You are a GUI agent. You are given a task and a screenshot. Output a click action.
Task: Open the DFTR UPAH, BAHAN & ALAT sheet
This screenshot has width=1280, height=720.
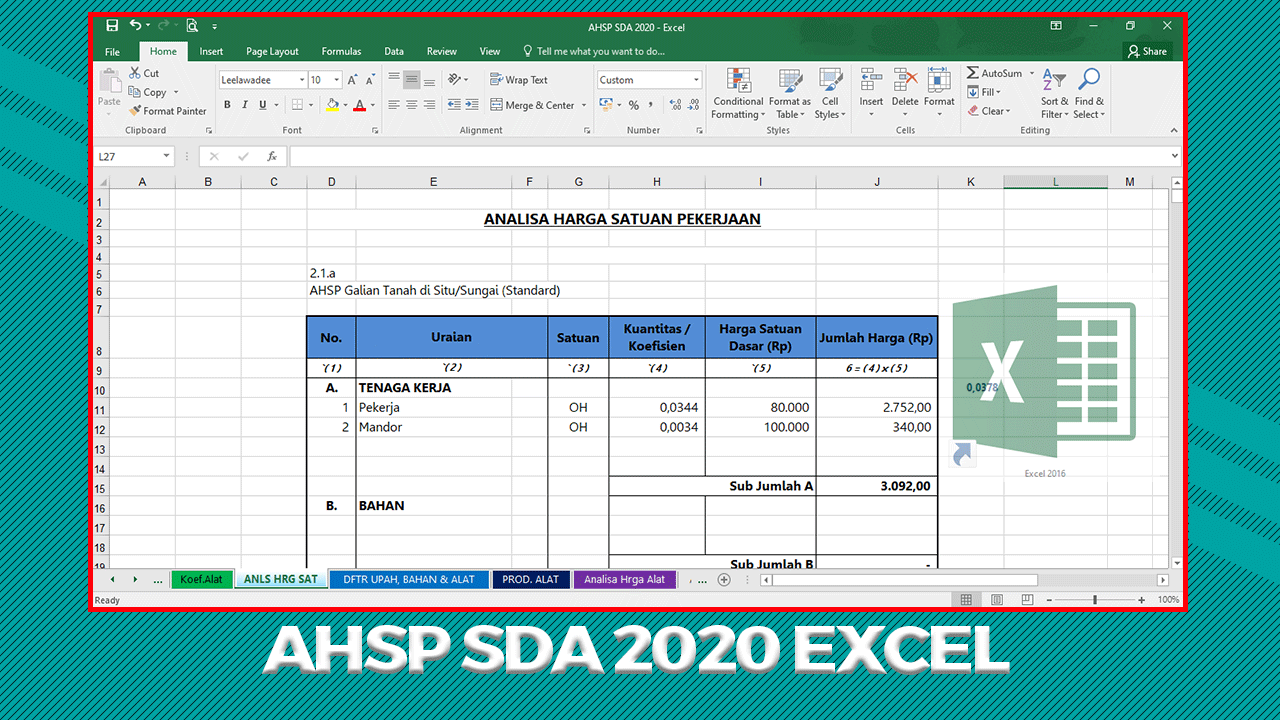click(409, 579)
